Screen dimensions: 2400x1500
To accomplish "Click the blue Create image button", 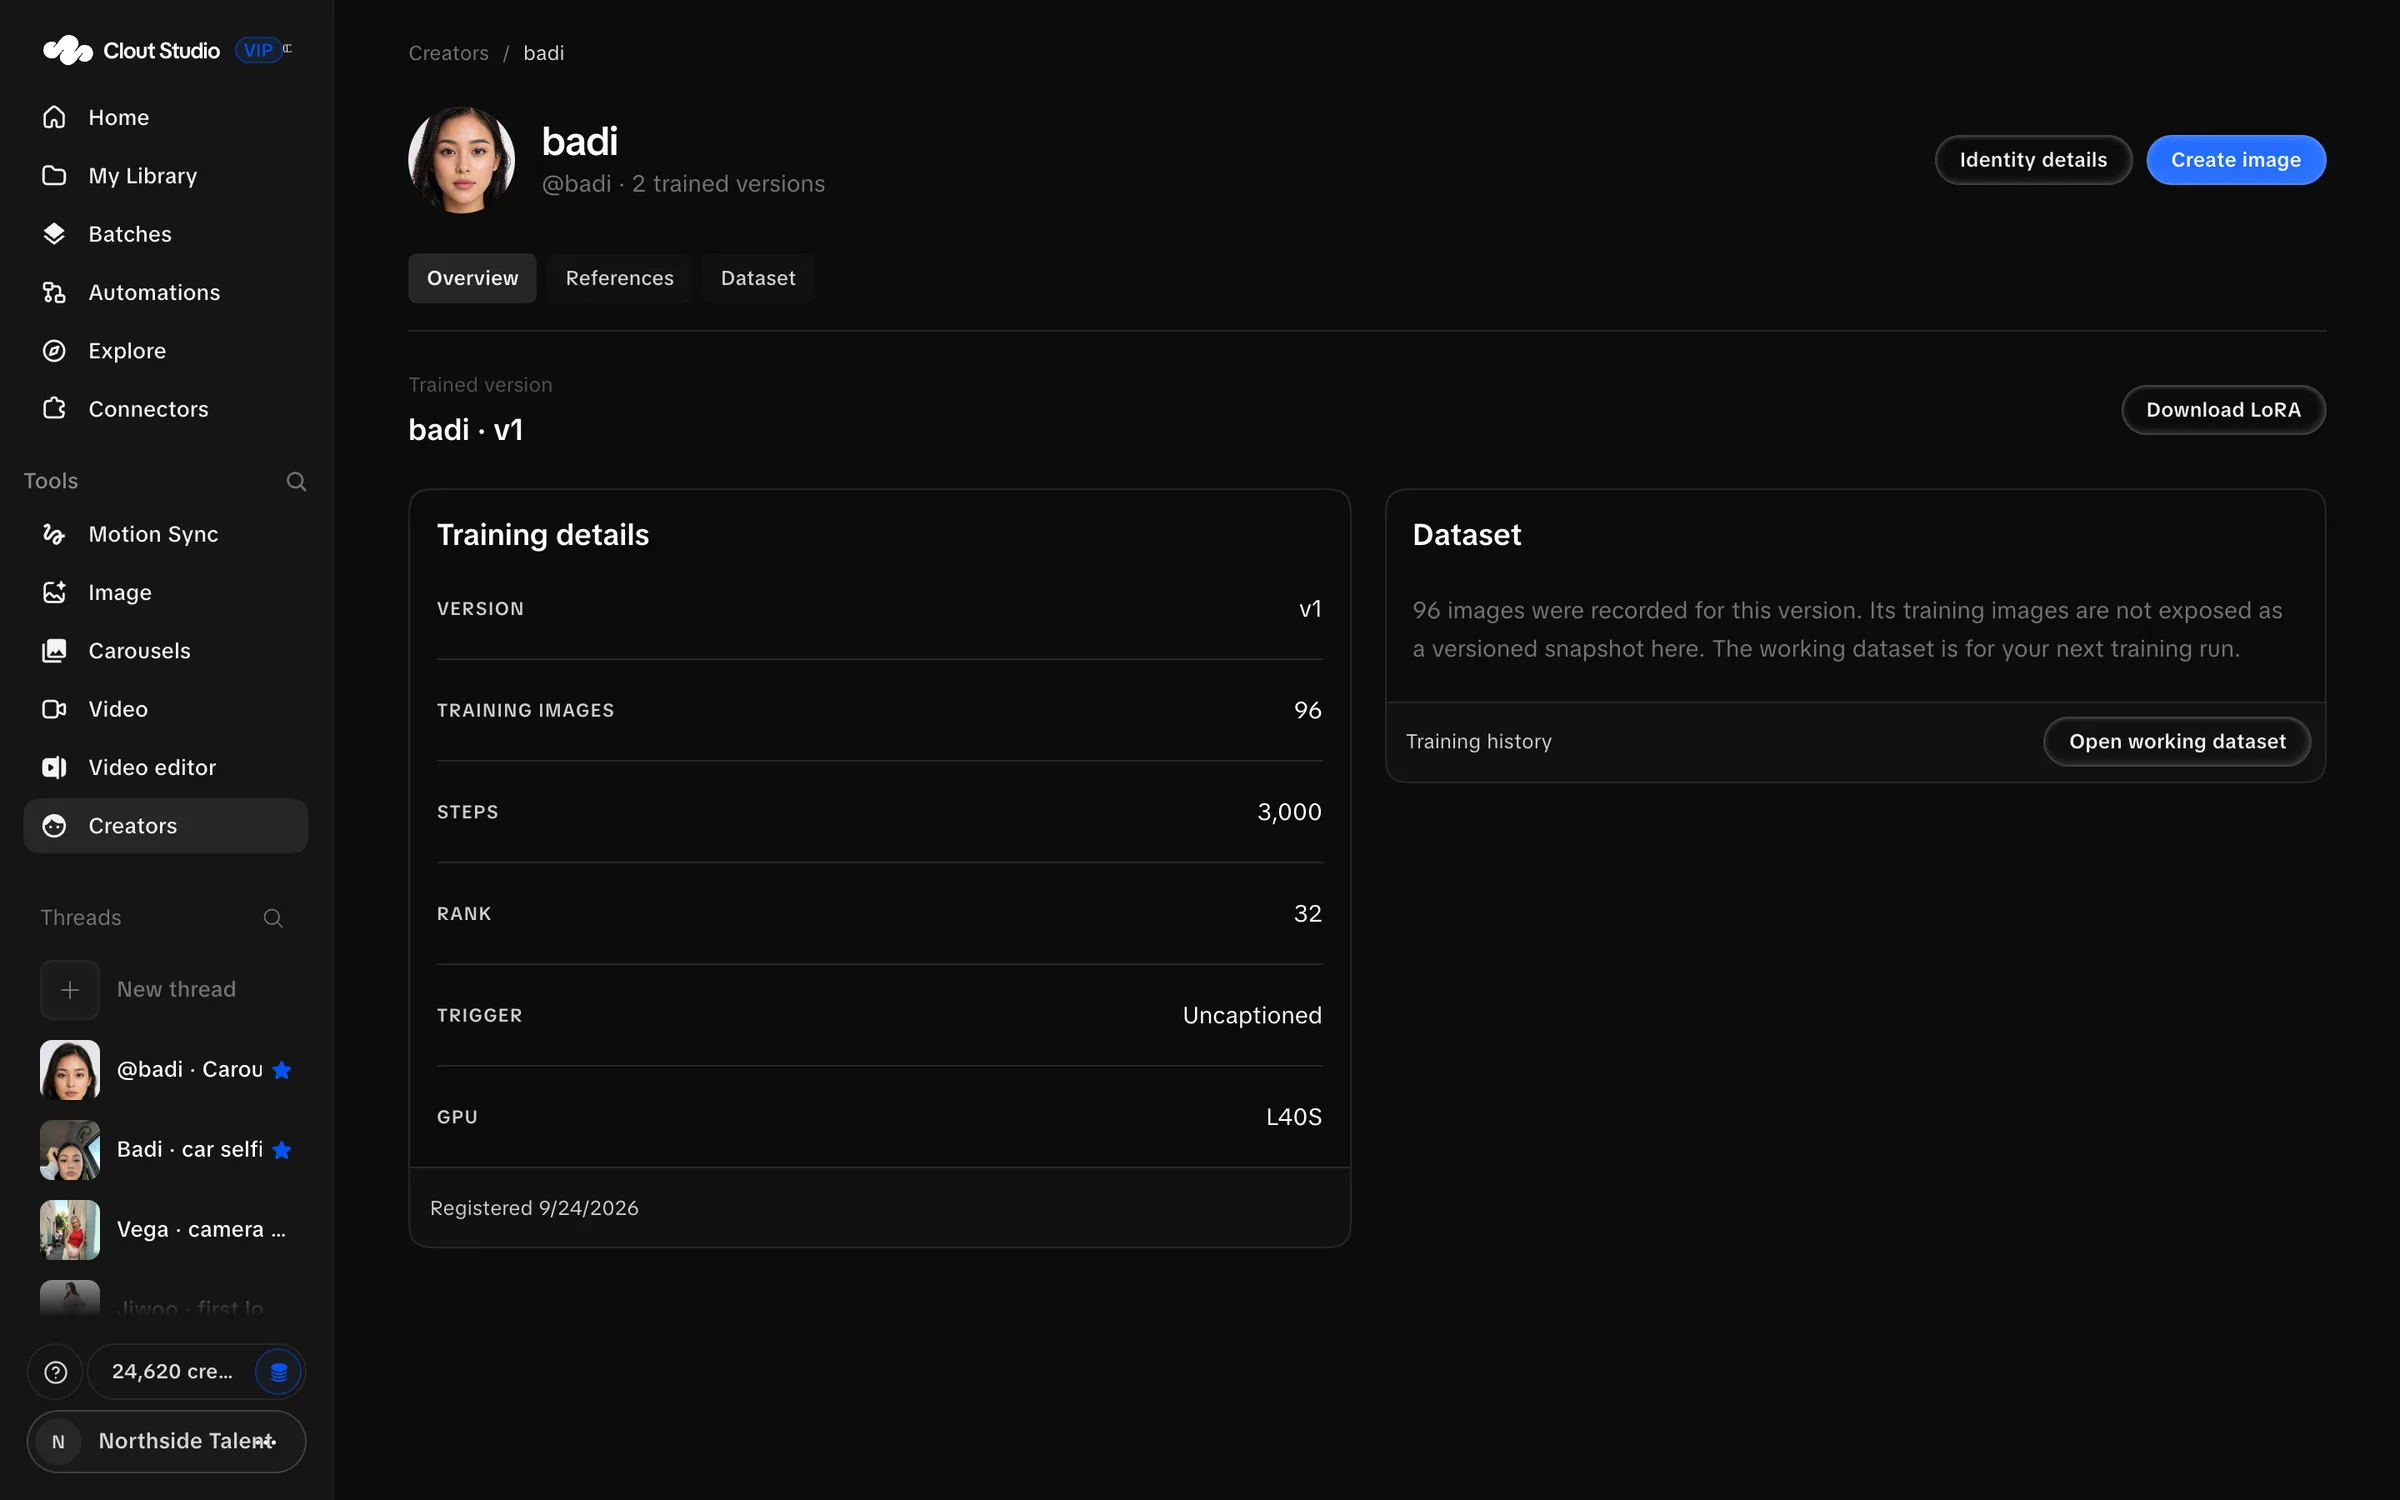I will [2236, 160].
